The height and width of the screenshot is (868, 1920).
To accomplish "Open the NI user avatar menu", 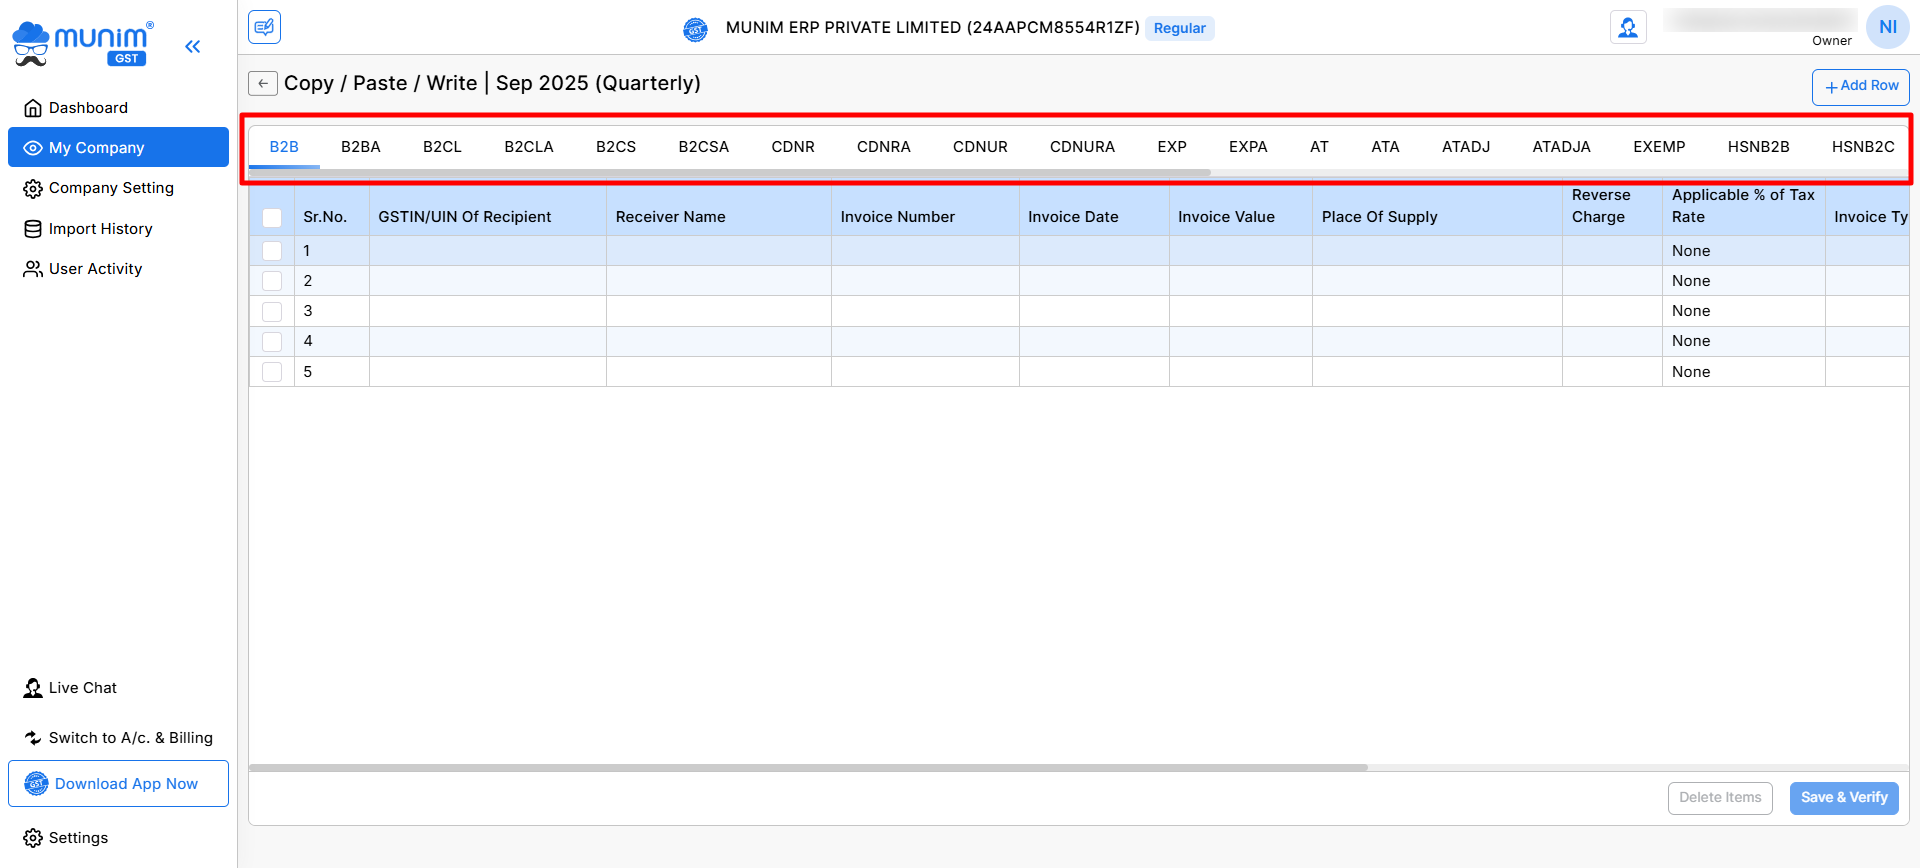I will [x=1887, y=27].
